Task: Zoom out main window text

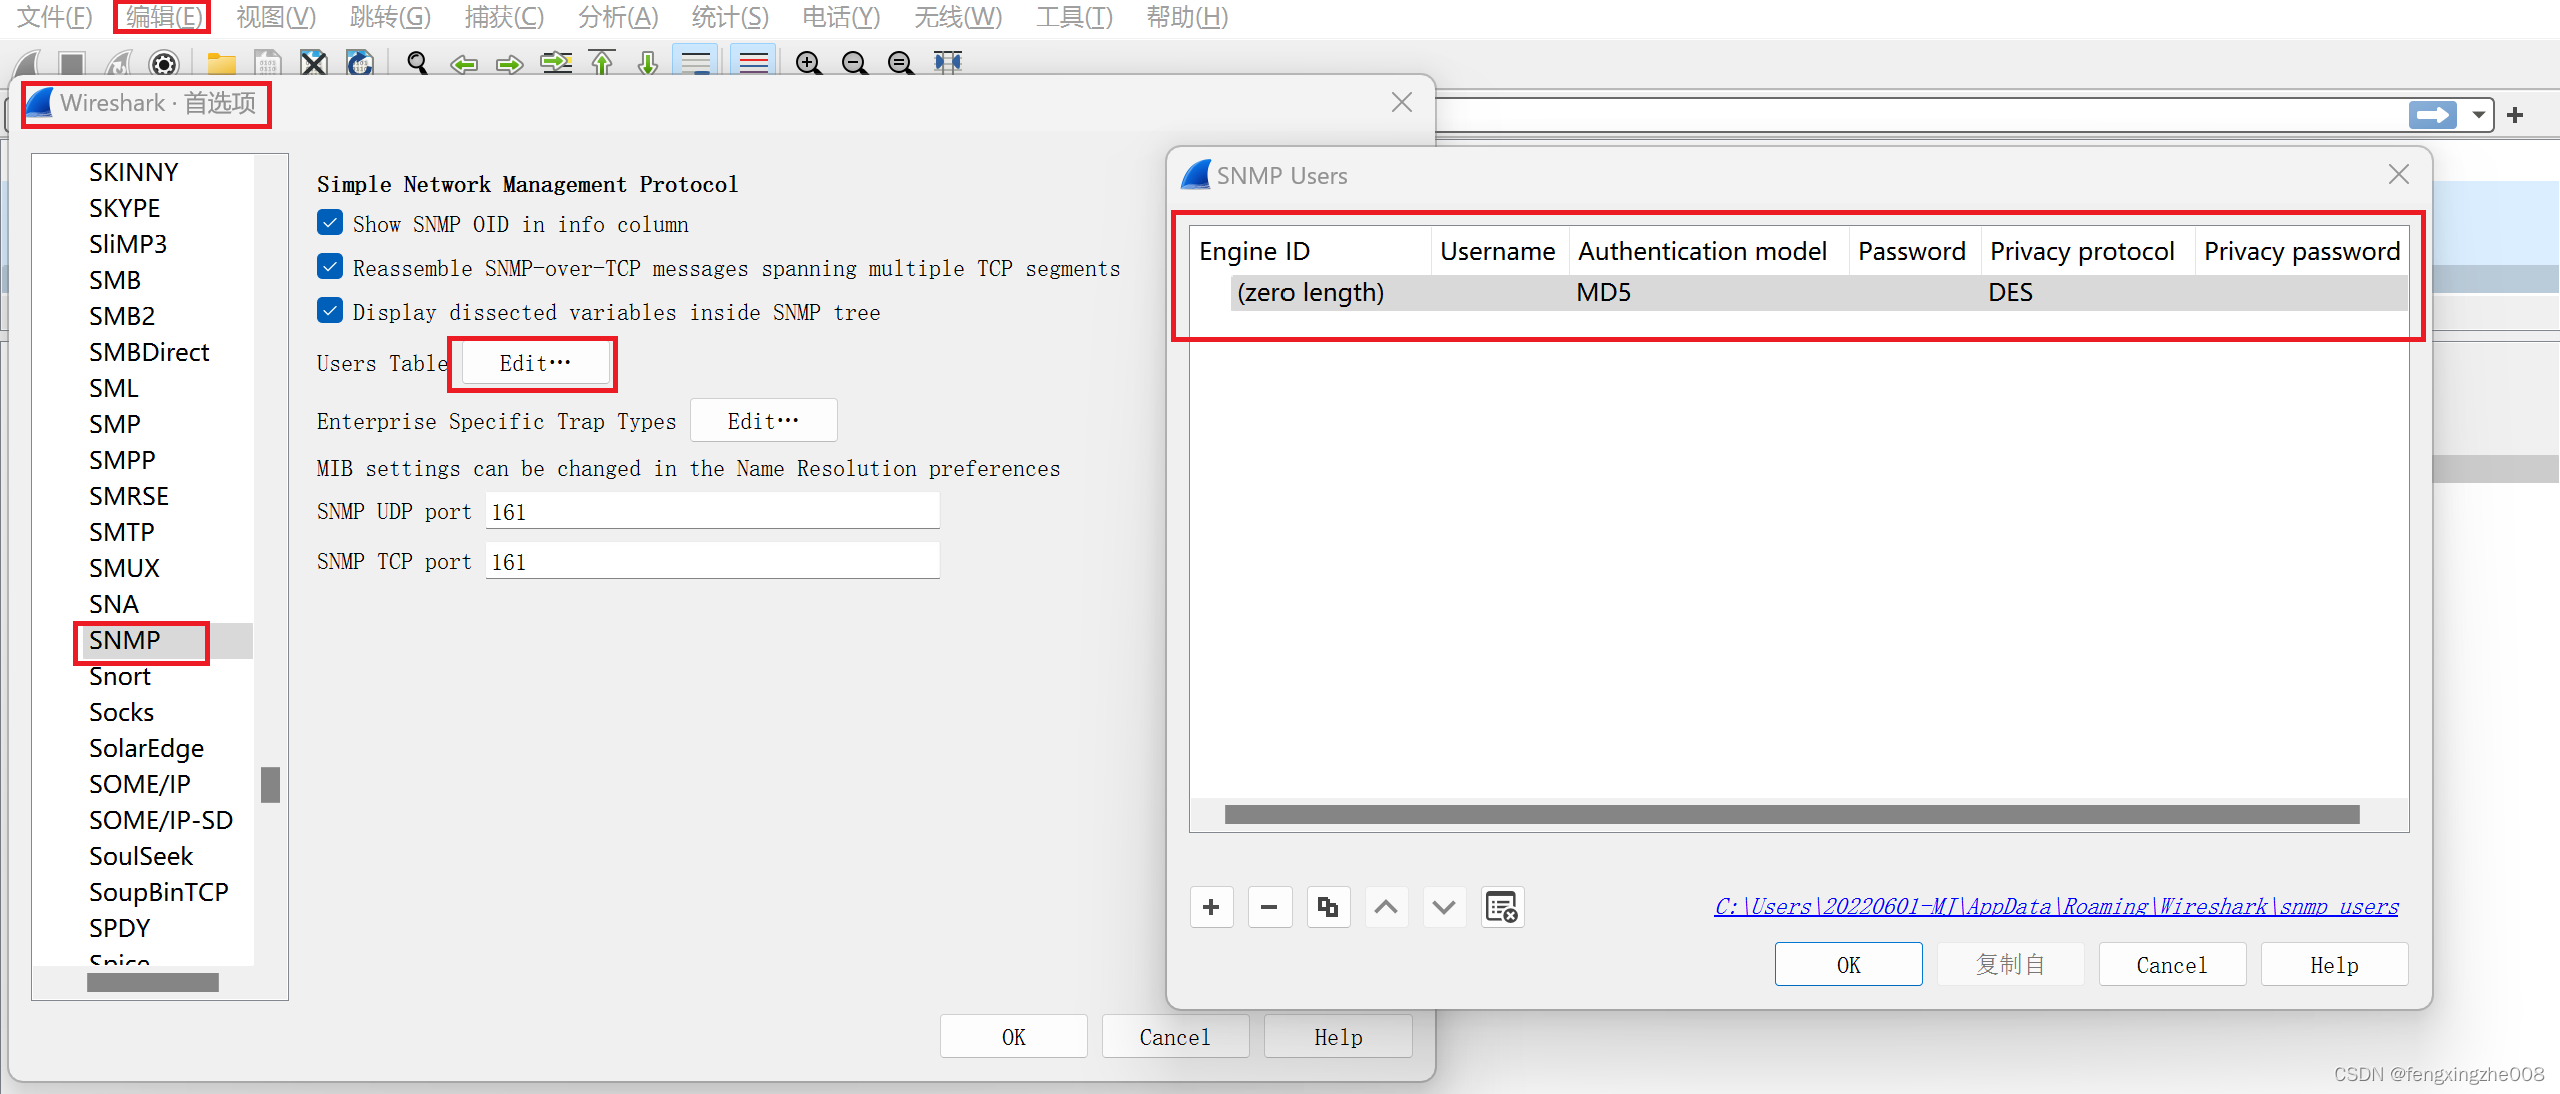Action: pos(854,64)
